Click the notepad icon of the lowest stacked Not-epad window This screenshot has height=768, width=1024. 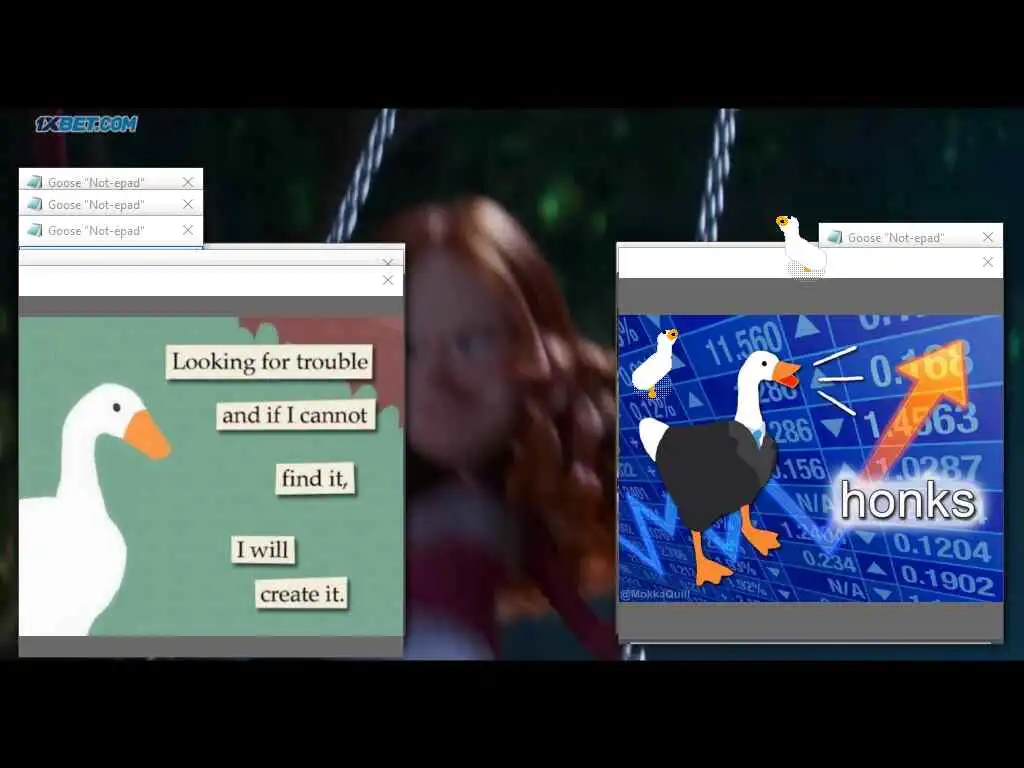35,230
